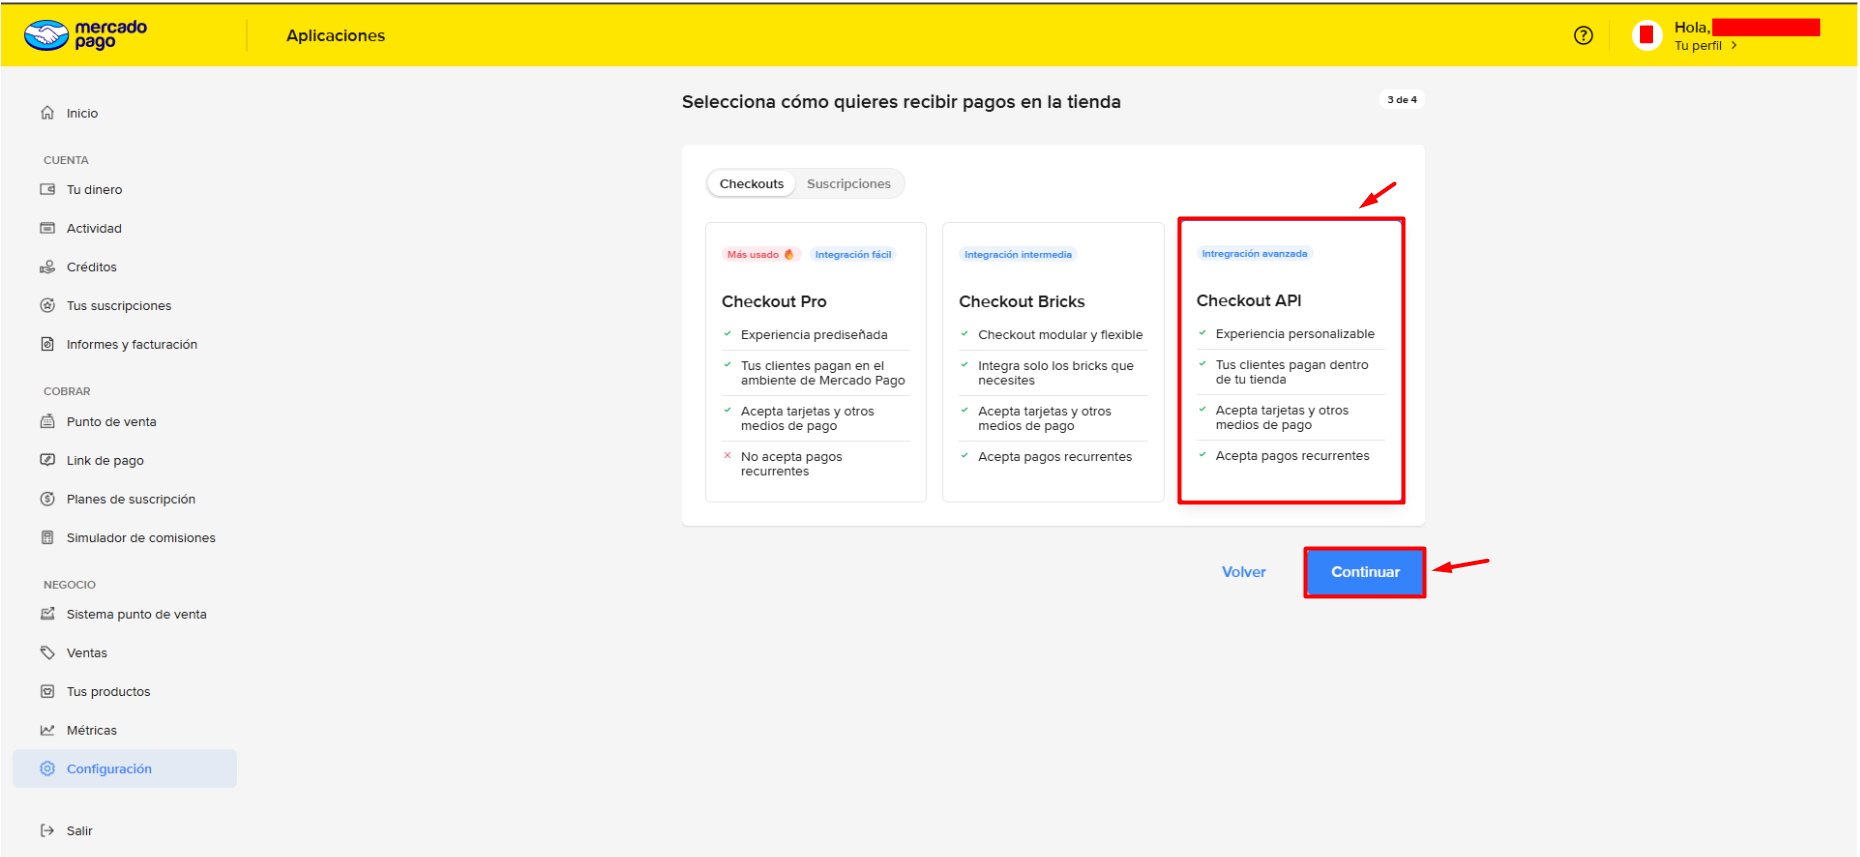Viewport: 1860px width, 857px height.
Task: Open Tus suscripciones menu item
Action: [119, 306]
